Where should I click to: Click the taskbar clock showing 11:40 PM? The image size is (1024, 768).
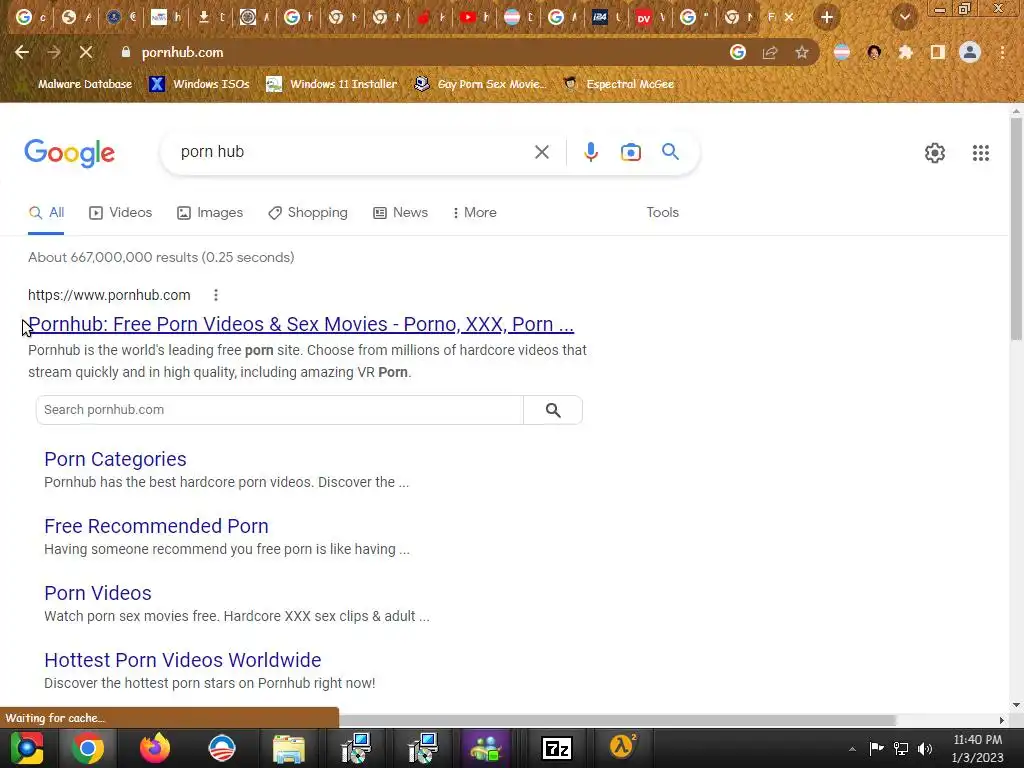pos(978,748)
